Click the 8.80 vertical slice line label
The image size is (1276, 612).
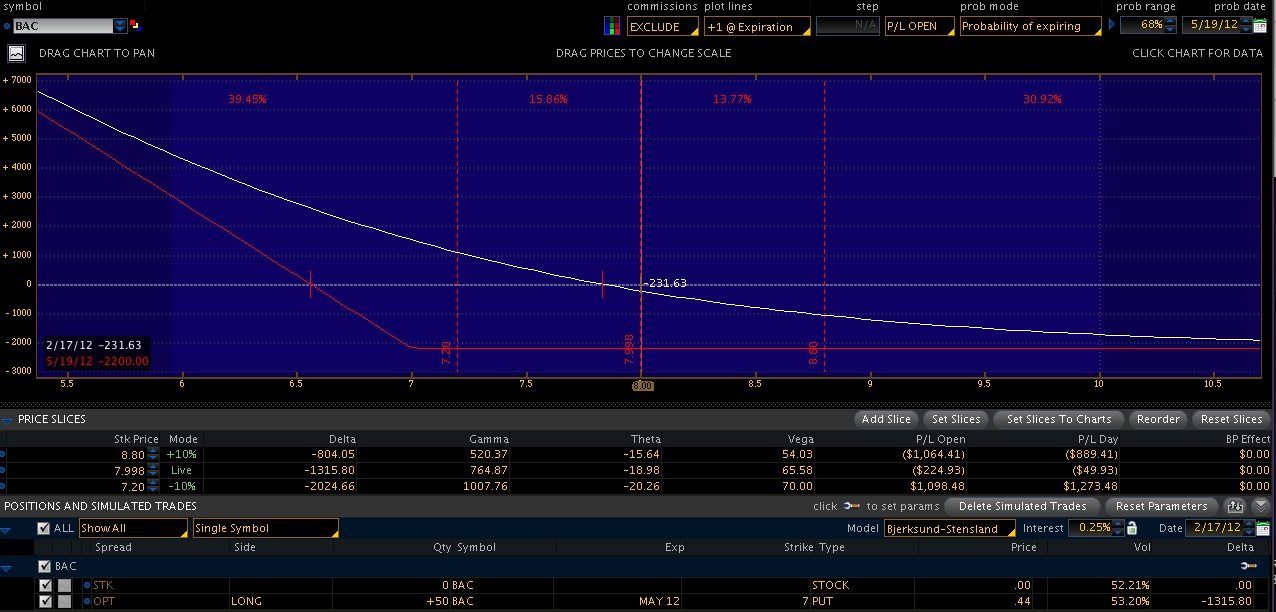814,352
